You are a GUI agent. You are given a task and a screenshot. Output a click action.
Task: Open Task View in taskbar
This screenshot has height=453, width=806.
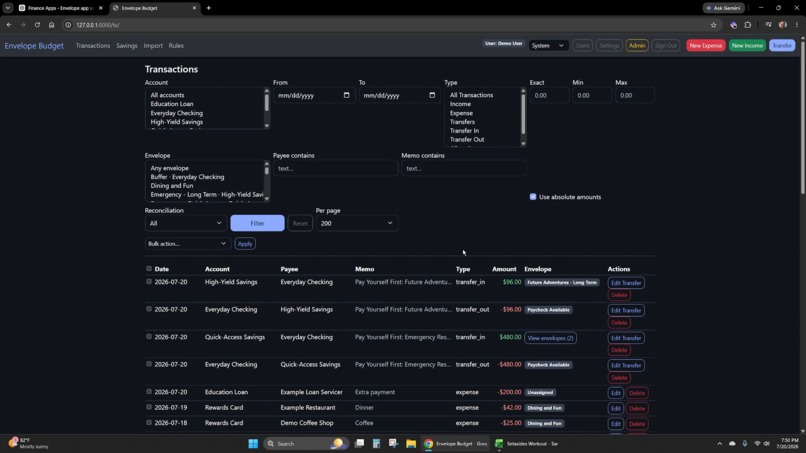pos(359,443)
